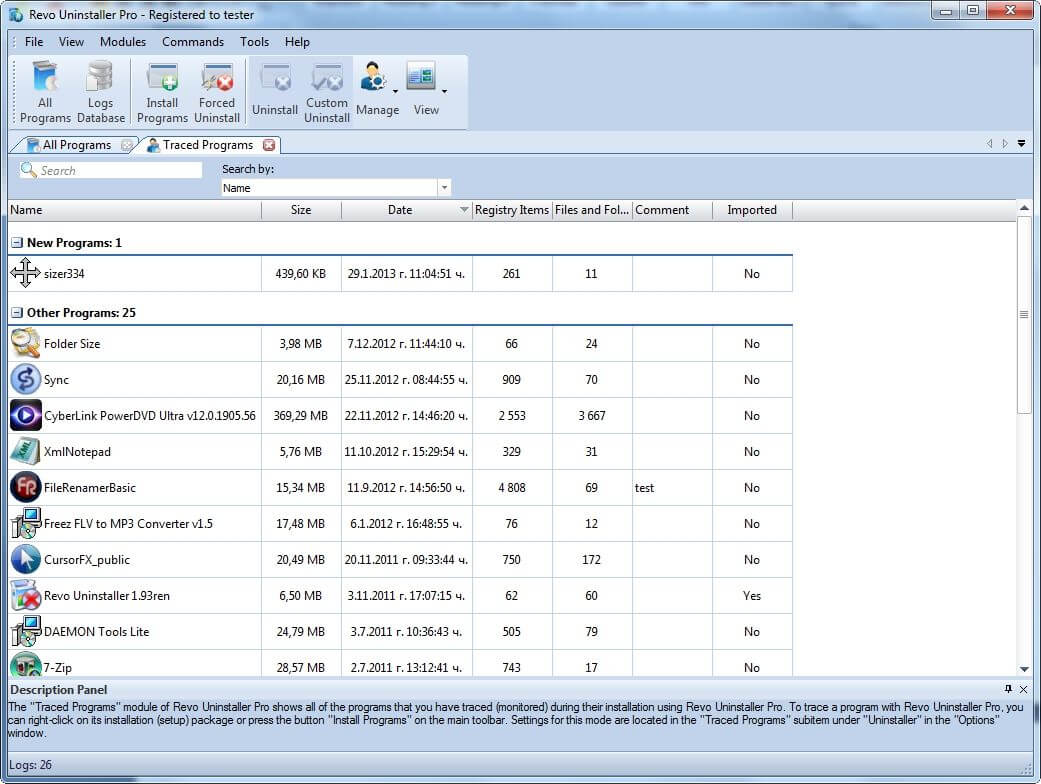Open the All Programs toolbar module
Viewport: 1041px width, 784px height.
pos(45,92)
